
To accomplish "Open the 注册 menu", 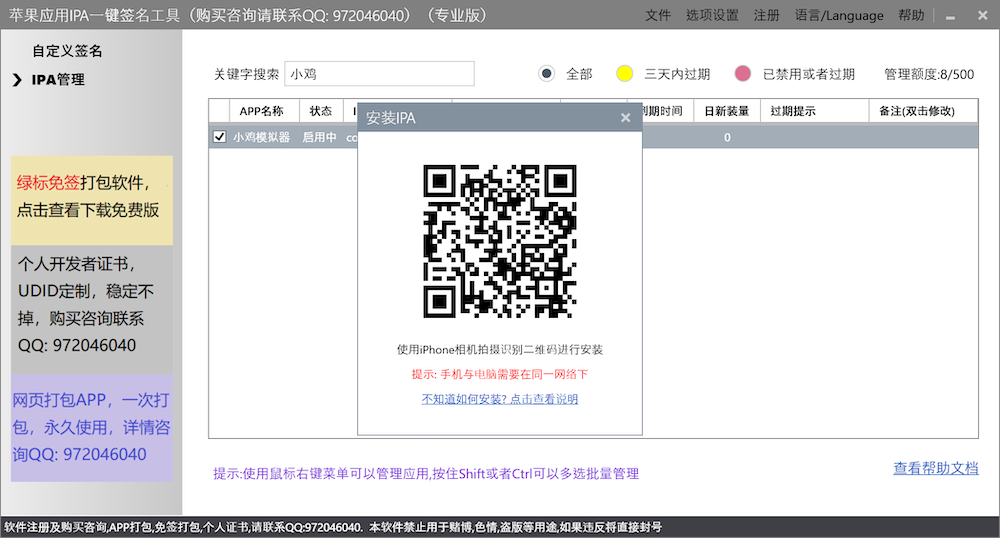I will pyautogui.click(x=767, y=15).
